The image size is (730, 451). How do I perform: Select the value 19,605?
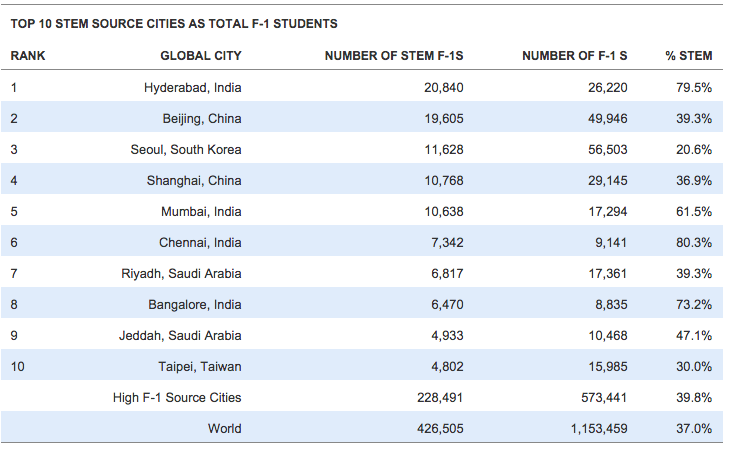(x=444, y=119)
